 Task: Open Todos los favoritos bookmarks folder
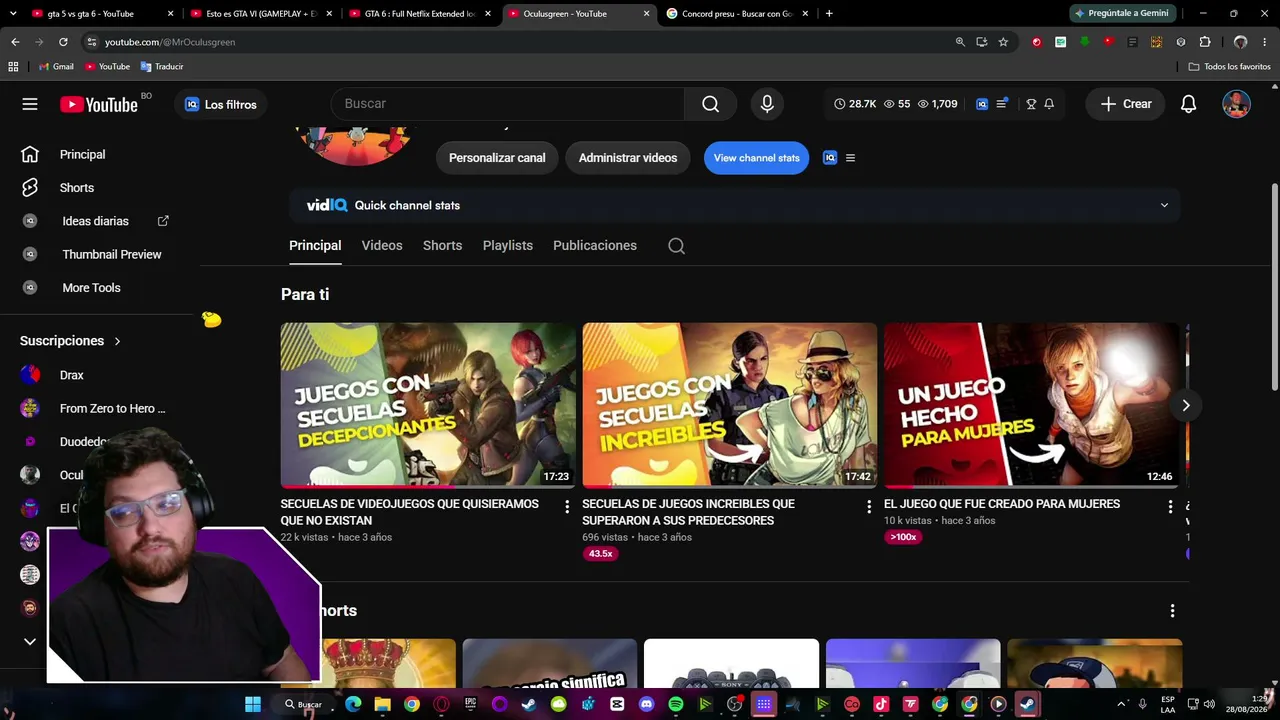pyautogui.click(x=1230, y=66)
